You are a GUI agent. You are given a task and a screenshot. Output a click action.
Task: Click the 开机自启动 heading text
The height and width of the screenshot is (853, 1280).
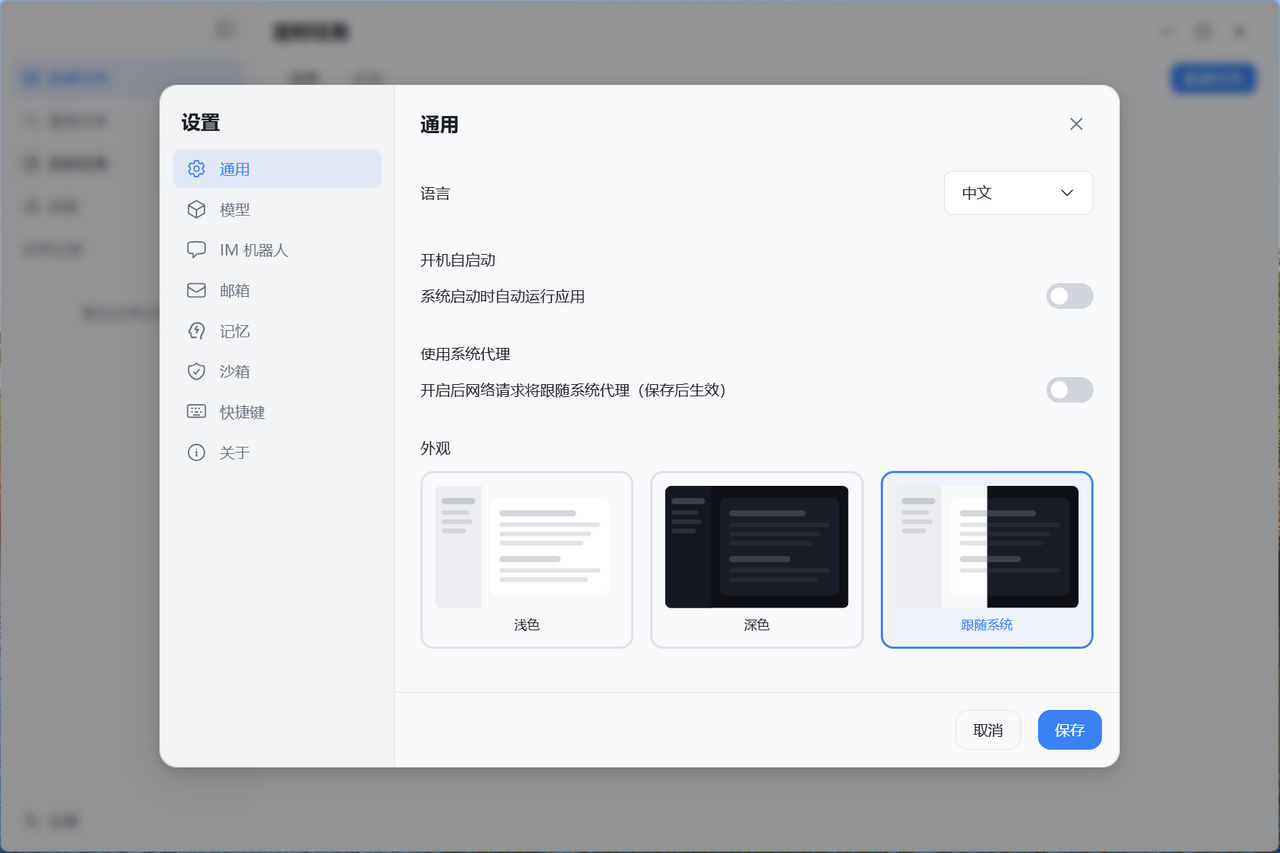458,260
